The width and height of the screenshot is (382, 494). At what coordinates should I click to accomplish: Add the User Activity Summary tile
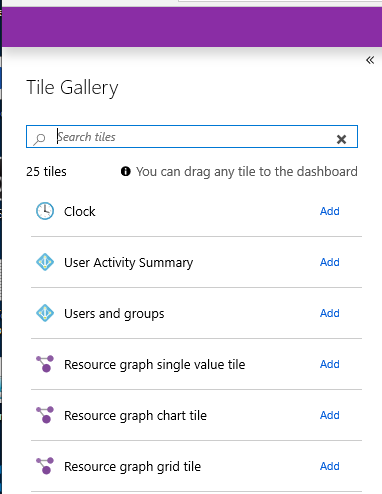(330, 262)
